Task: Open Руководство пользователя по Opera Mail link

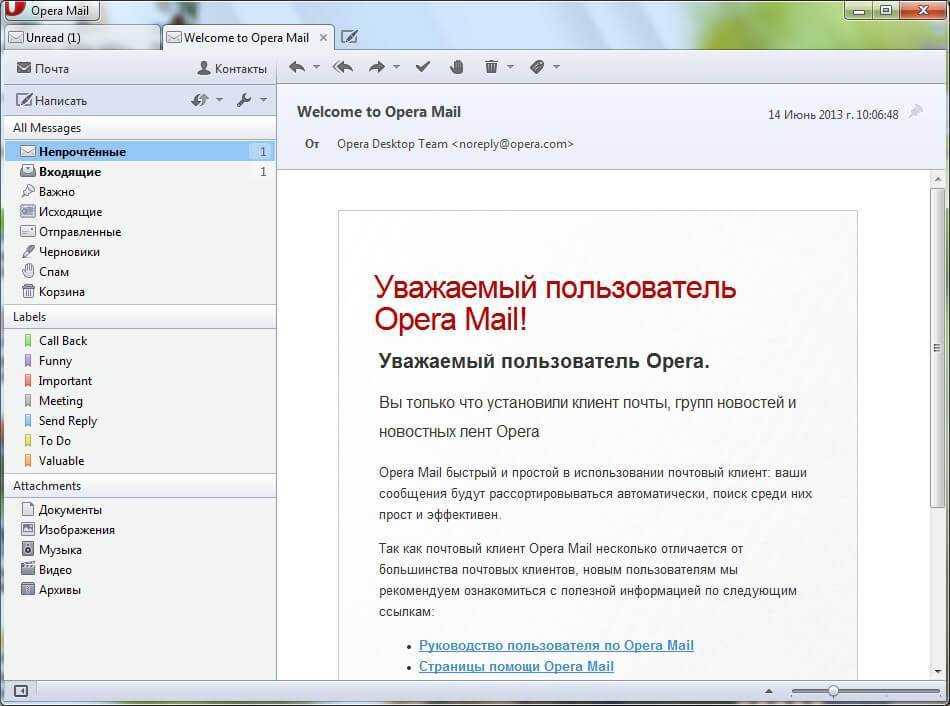Action: coord(556,645)
